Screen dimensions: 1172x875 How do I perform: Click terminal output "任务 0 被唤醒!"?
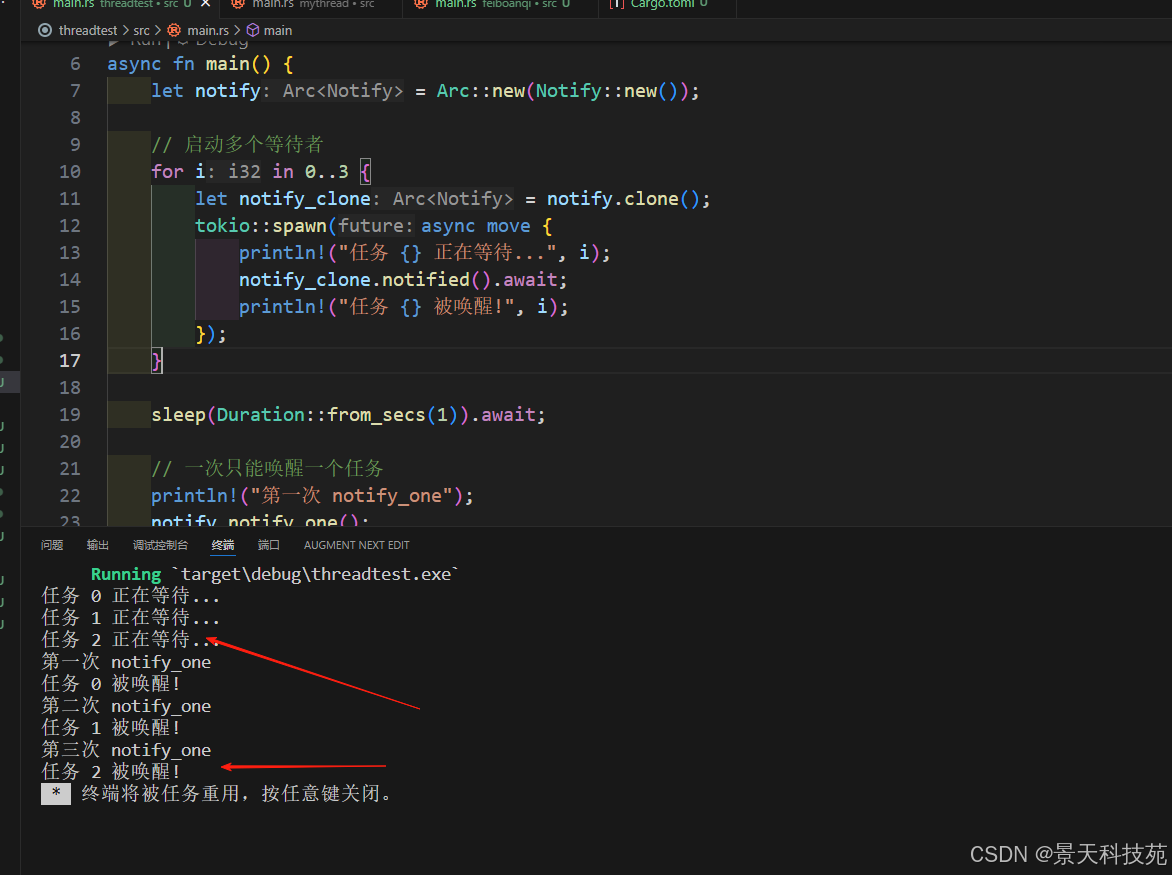coord(111,684)
